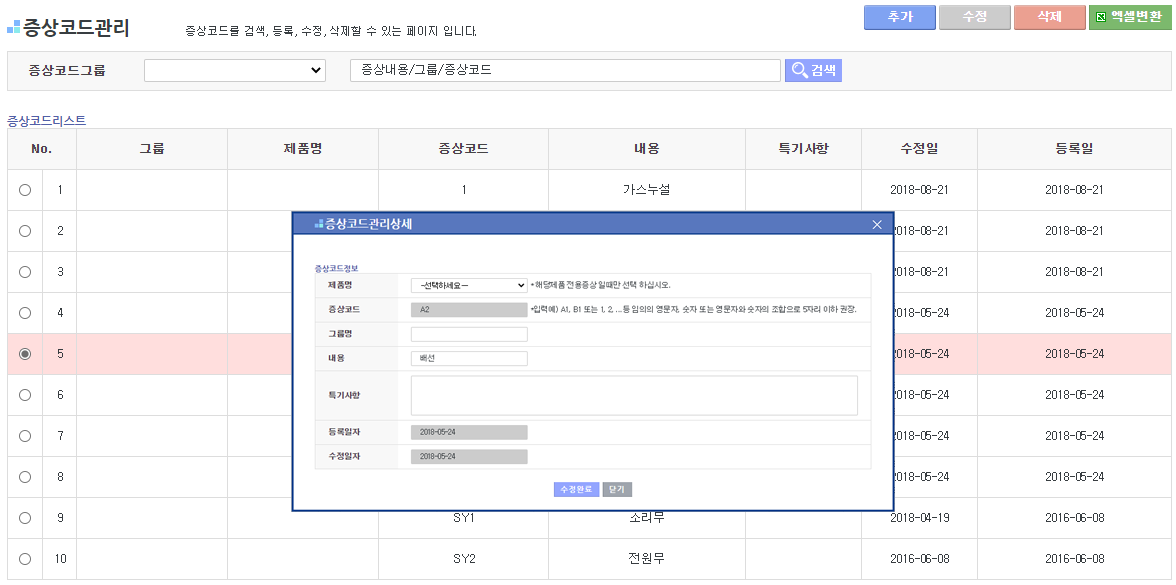Open the 증상코드그룹 dropdown
Viewport: 1176px width, 585px height.
(x=235, y=70)
